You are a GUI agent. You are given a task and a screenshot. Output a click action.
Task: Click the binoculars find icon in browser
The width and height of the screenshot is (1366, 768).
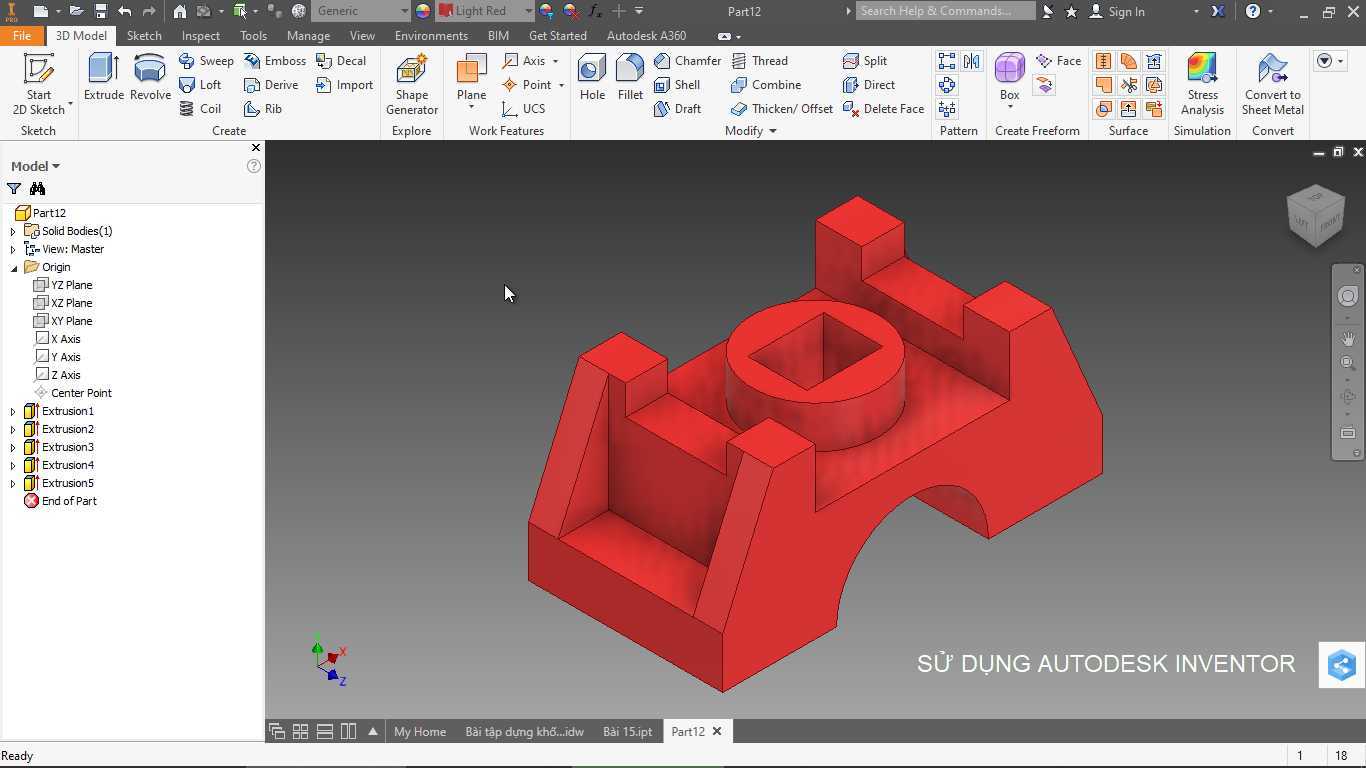tap(38, 189)
